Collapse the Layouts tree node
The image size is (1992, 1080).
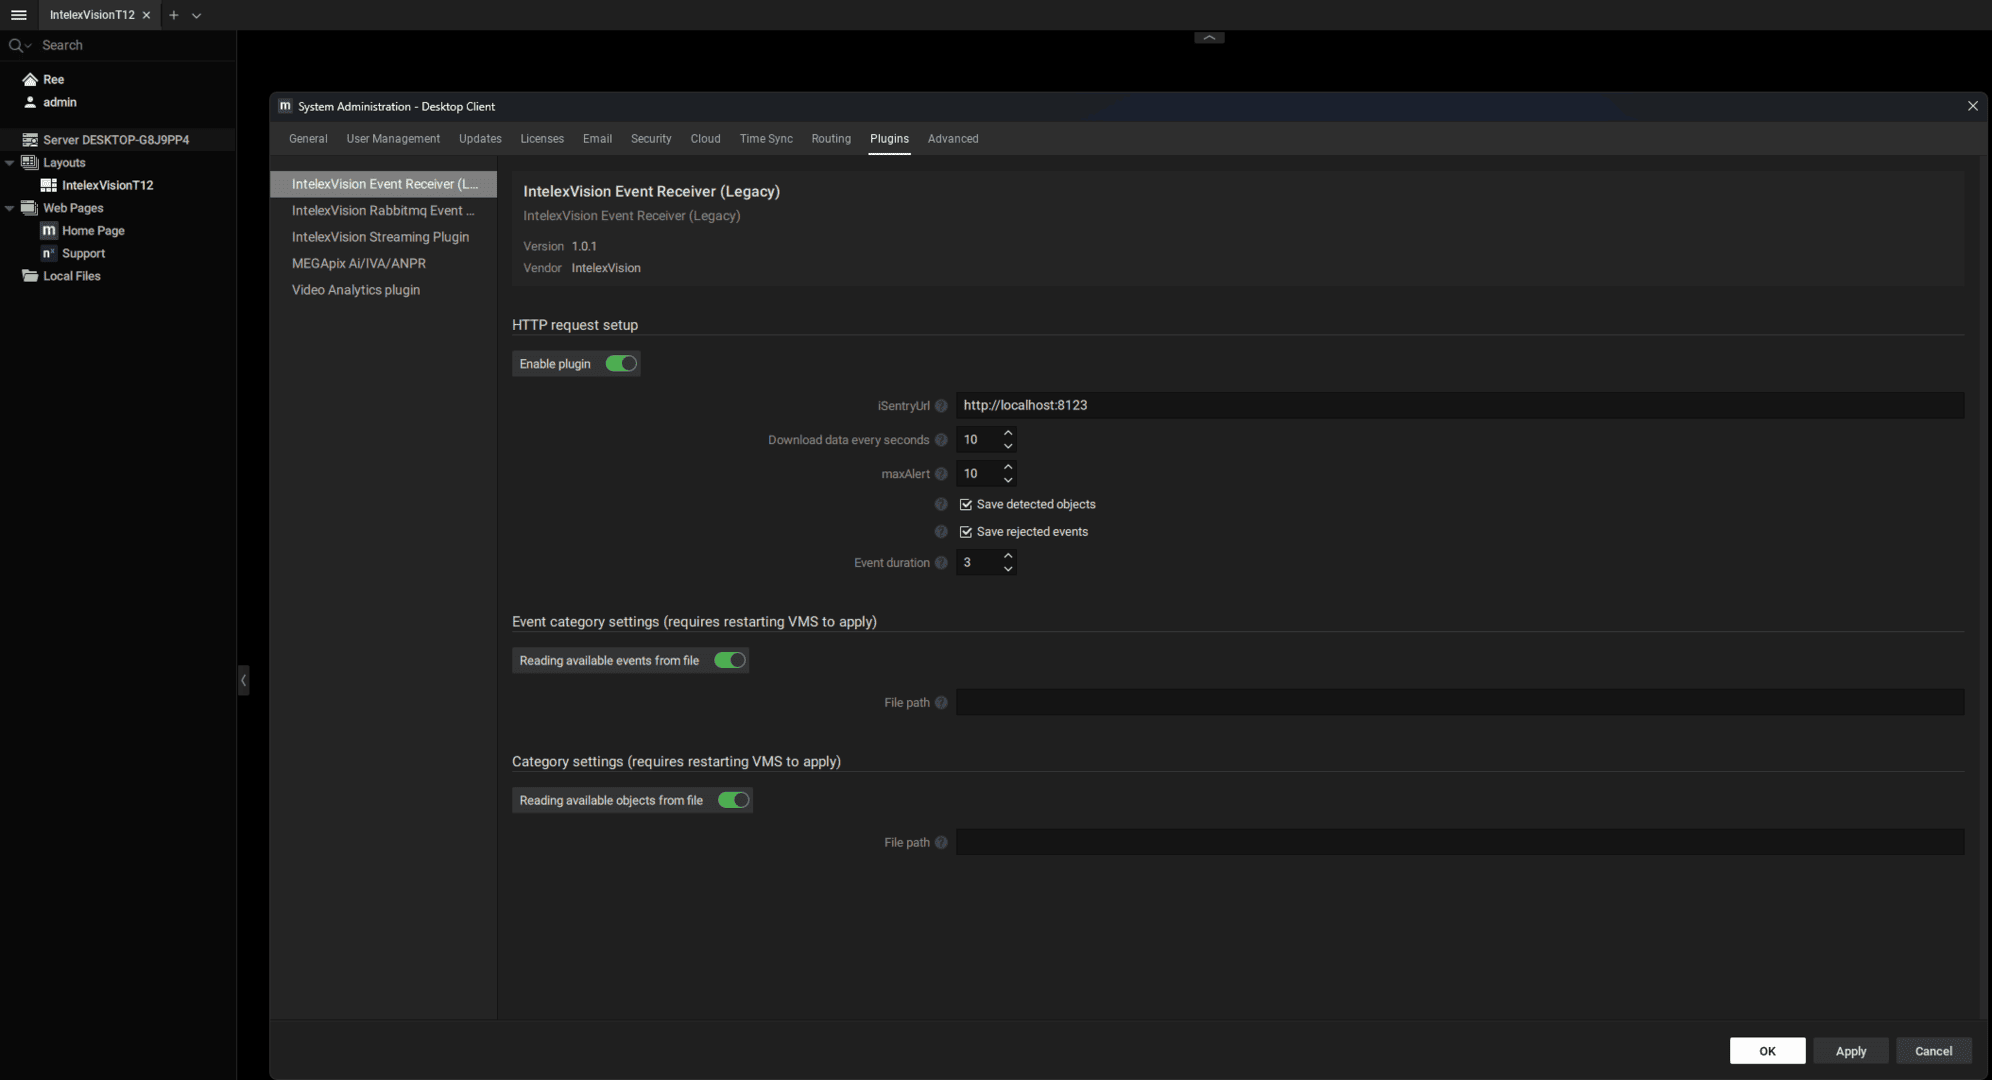tap(10, 163)
